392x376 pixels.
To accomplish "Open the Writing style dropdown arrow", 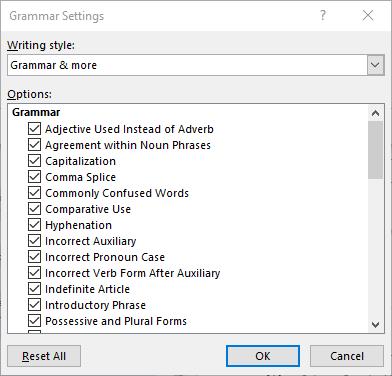I will [375, 65].
